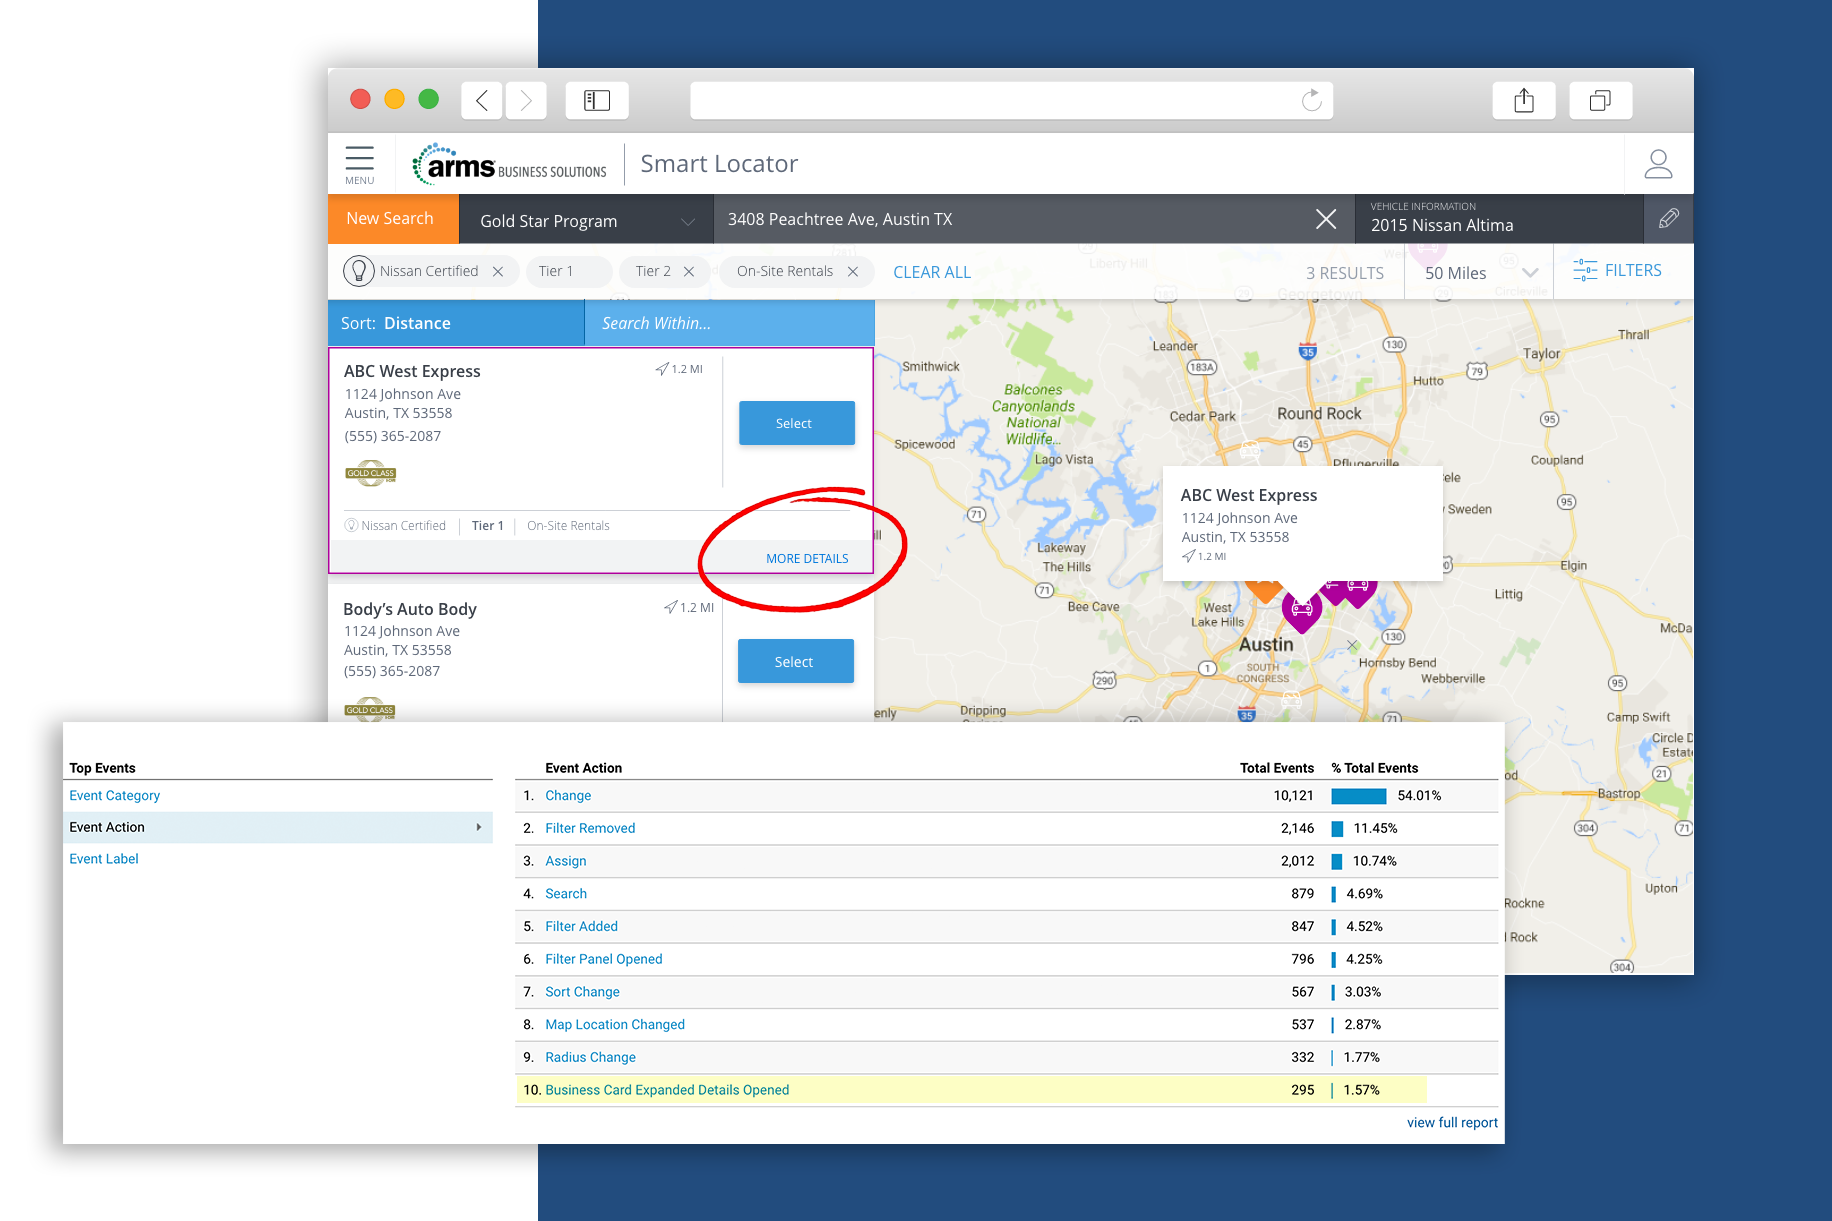
Task: Open the hamburger MENU icon
Action: click(359, 164)
